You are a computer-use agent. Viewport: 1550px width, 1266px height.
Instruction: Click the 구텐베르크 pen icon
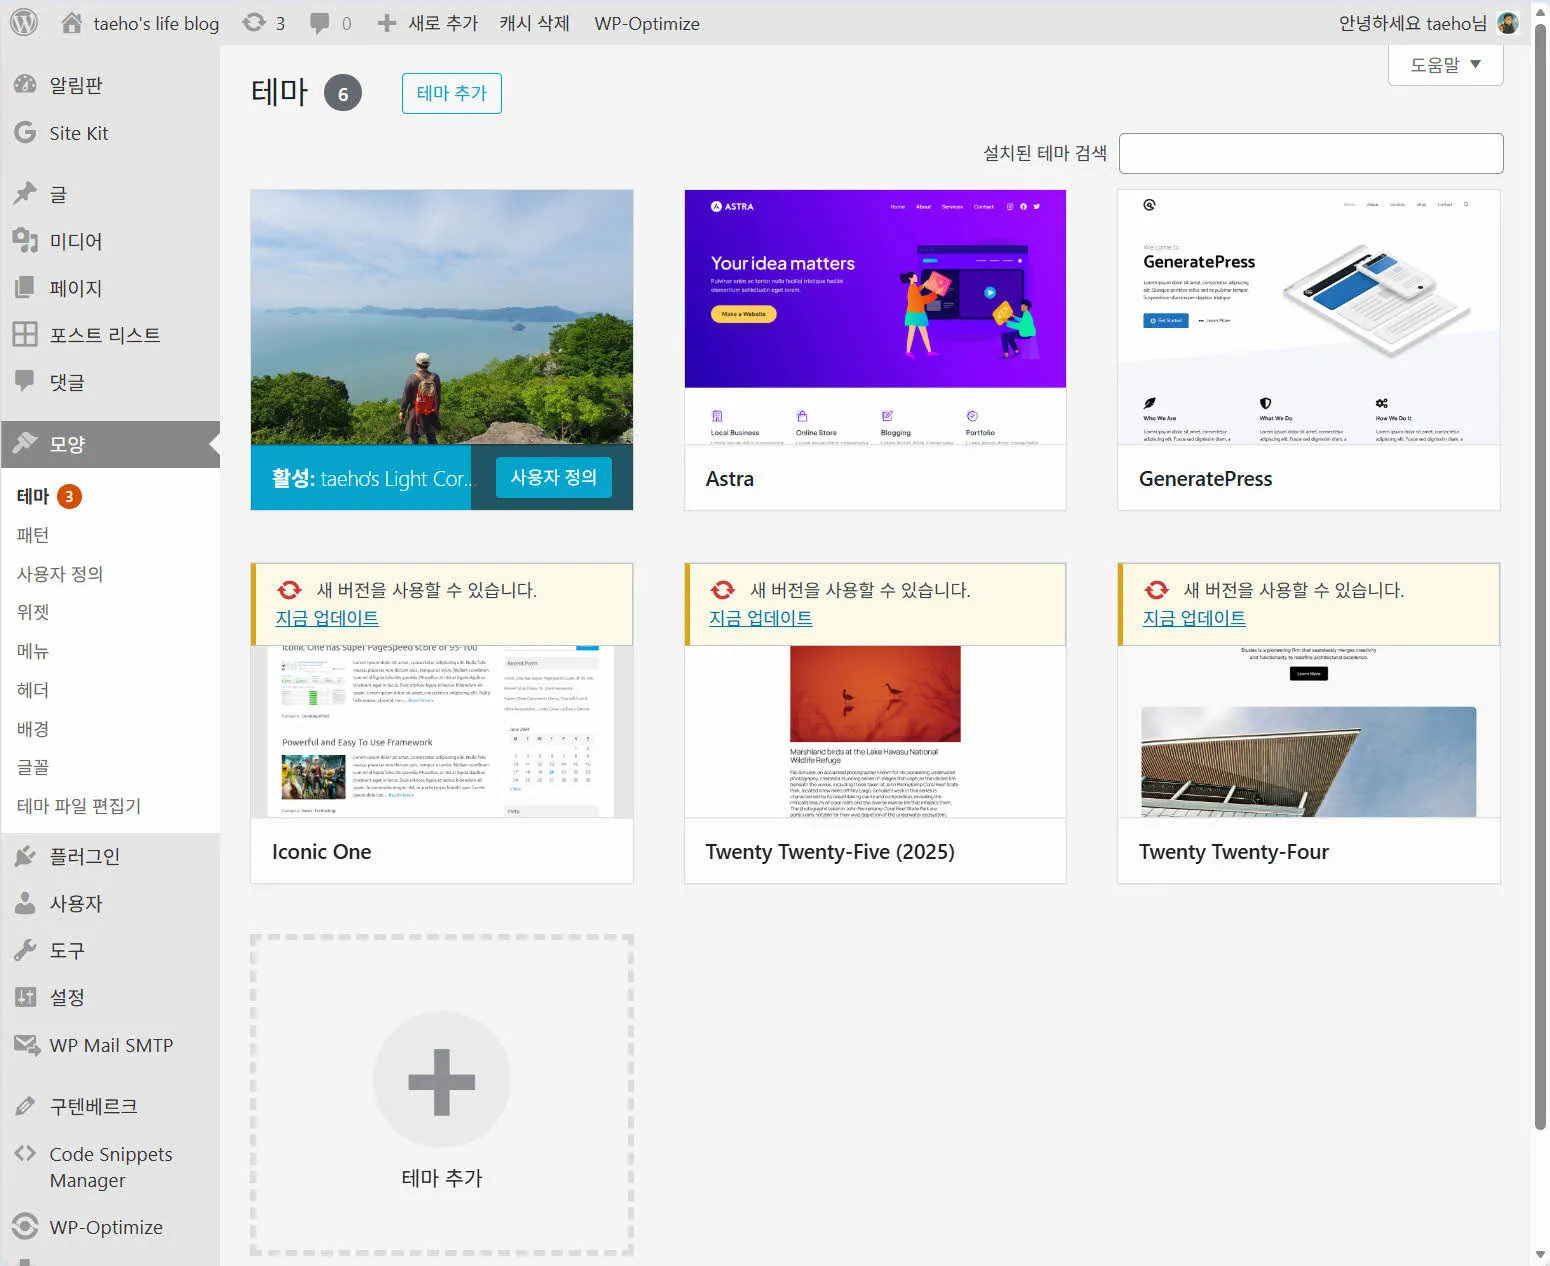pos(25,1106)
